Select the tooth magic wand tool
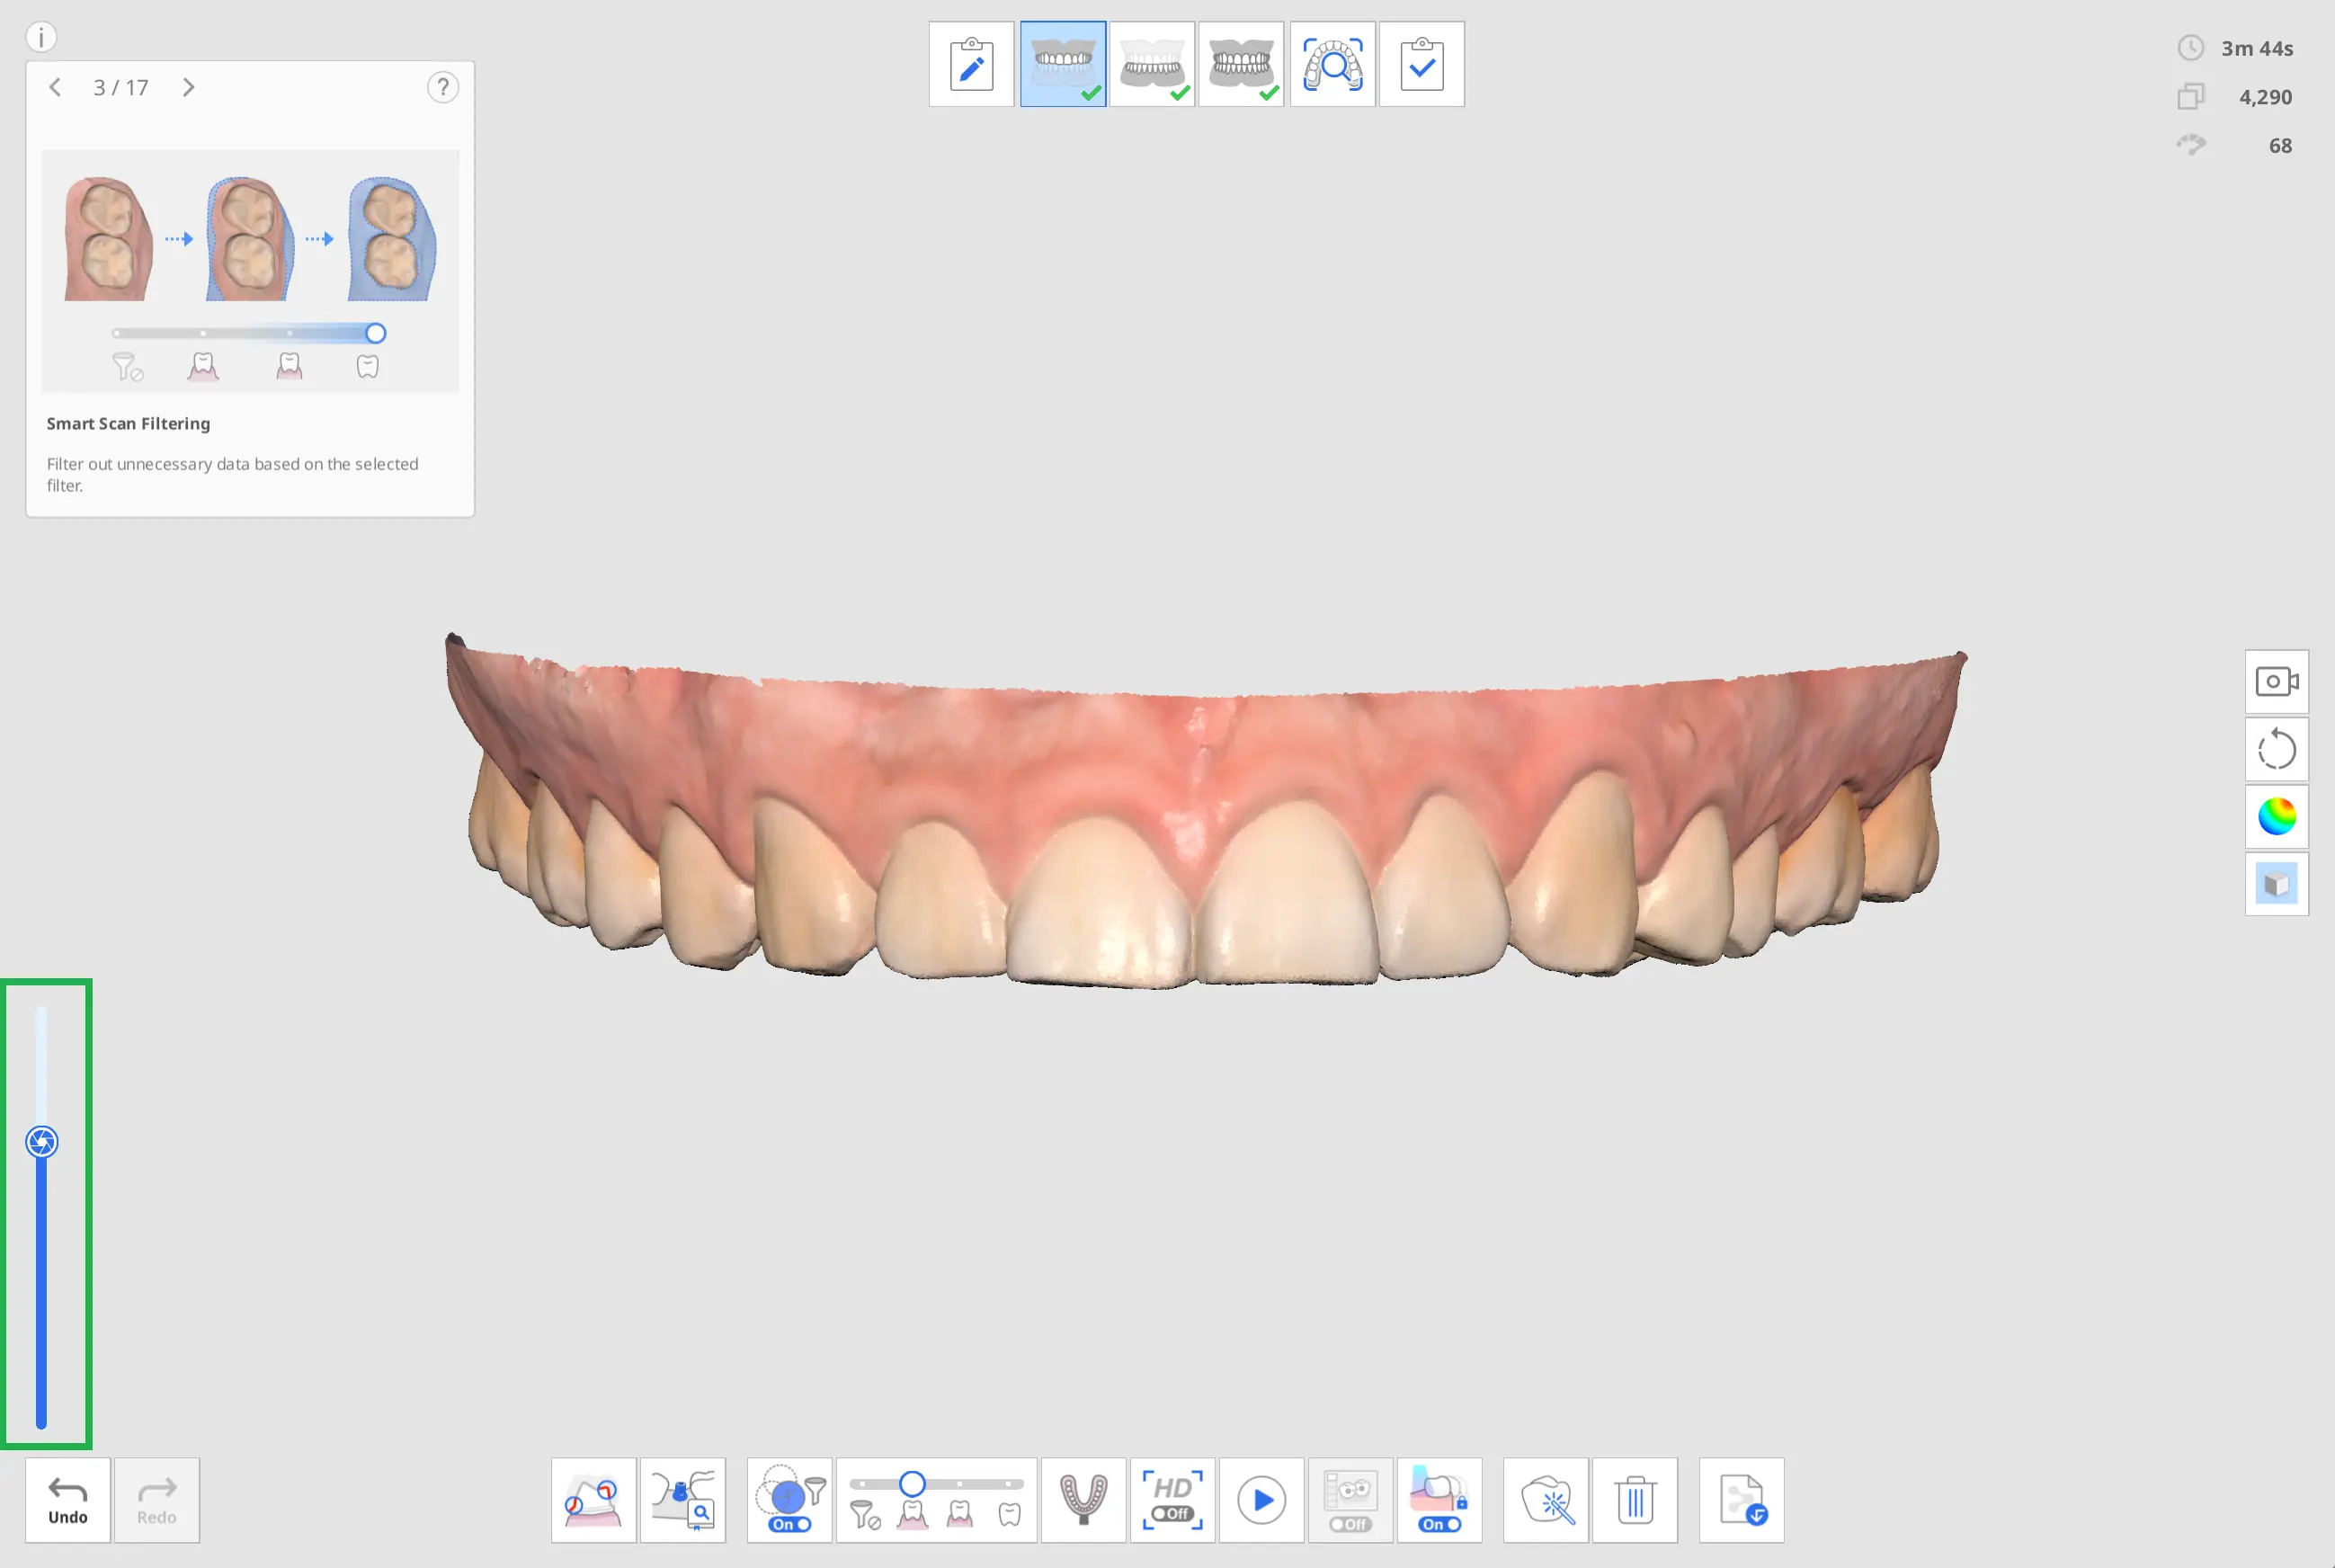Image resolution: width=2335 pixels, height=1568 pixels. click(x=1546, y=1500)
